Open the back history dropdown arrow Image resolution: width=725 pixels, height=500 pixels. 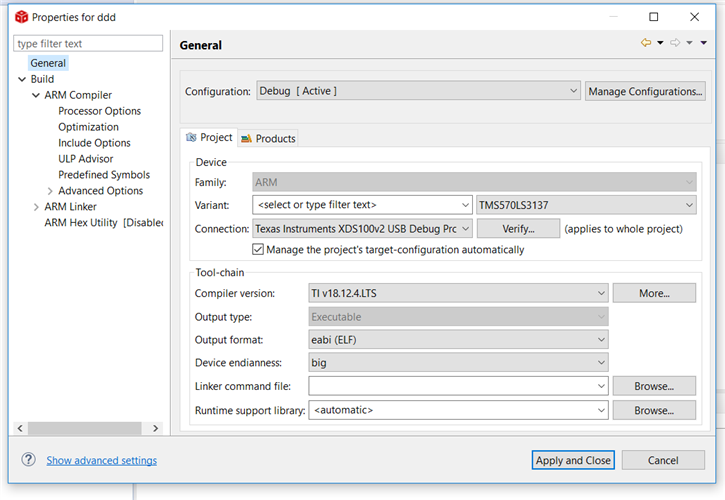click(x=660, y=43)
